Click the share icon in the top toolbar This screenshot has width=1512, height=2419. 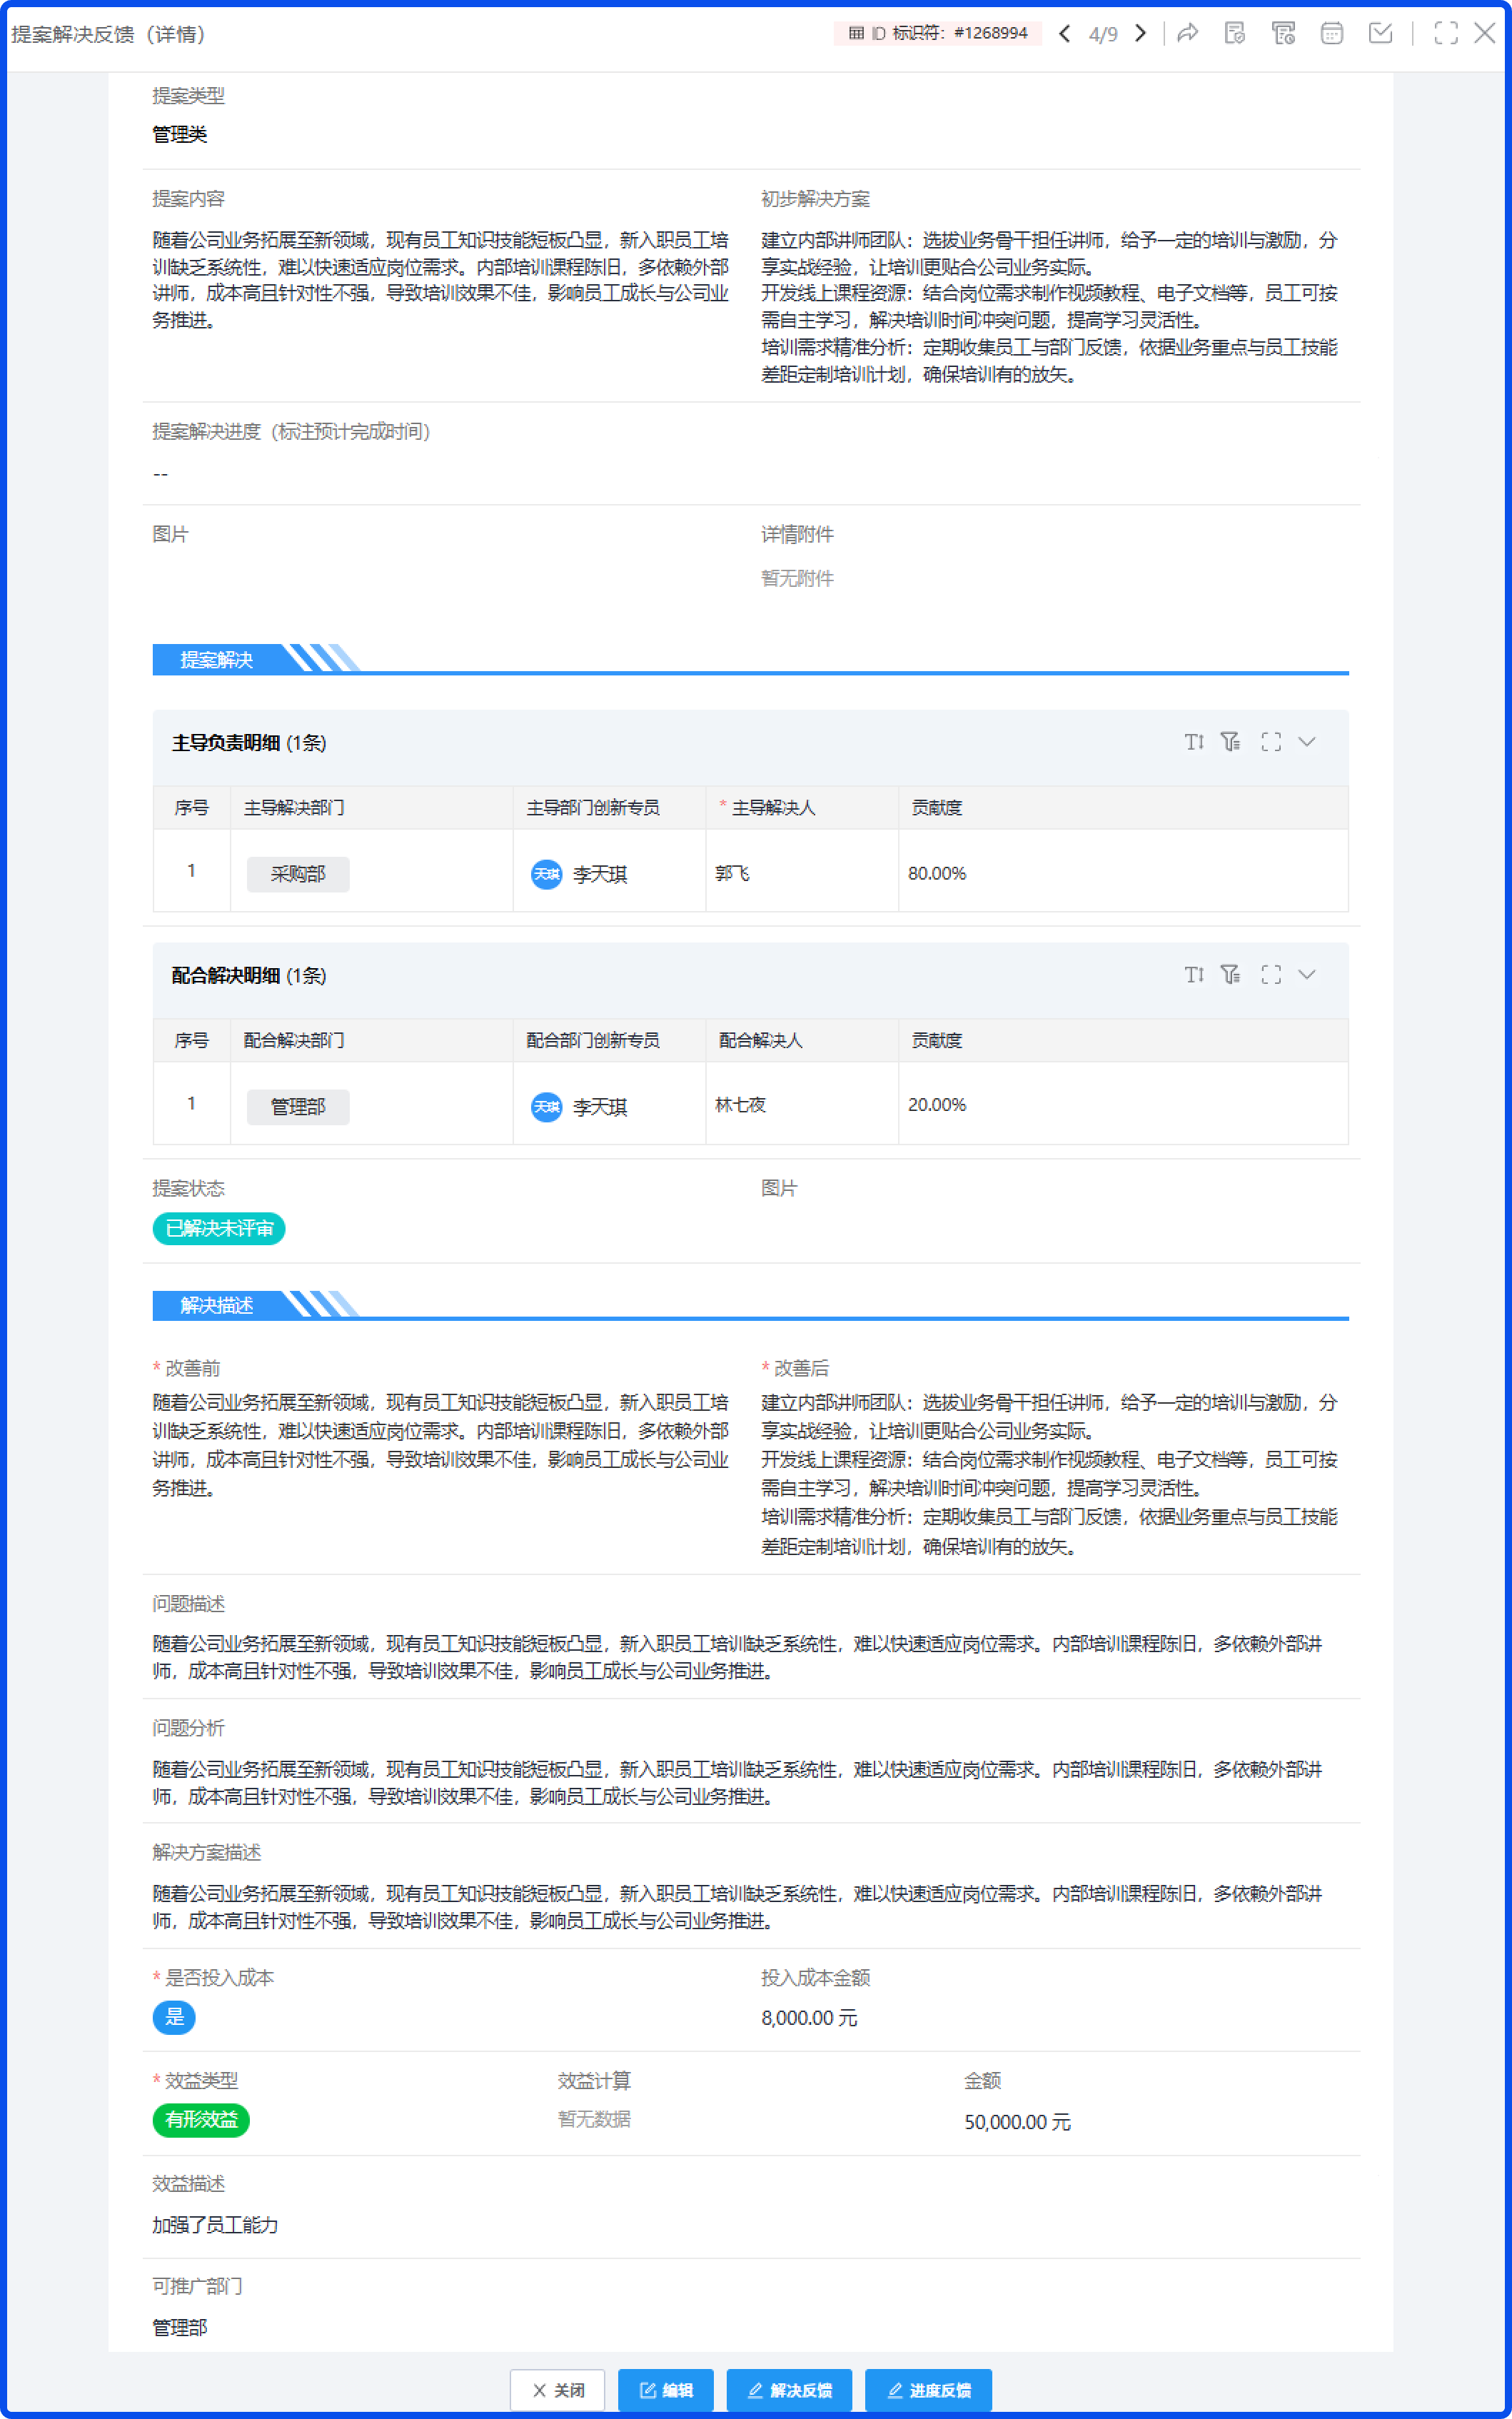1189,33
